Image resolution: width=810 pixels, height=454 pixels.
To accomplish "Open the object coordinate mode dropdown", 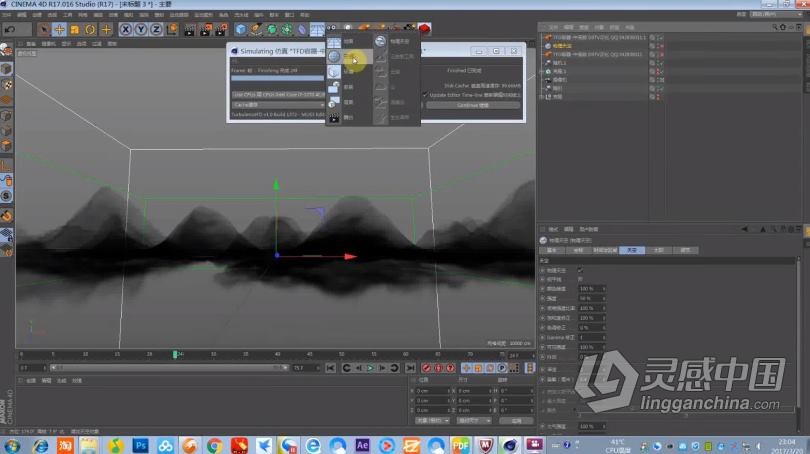I will [432, 420].
